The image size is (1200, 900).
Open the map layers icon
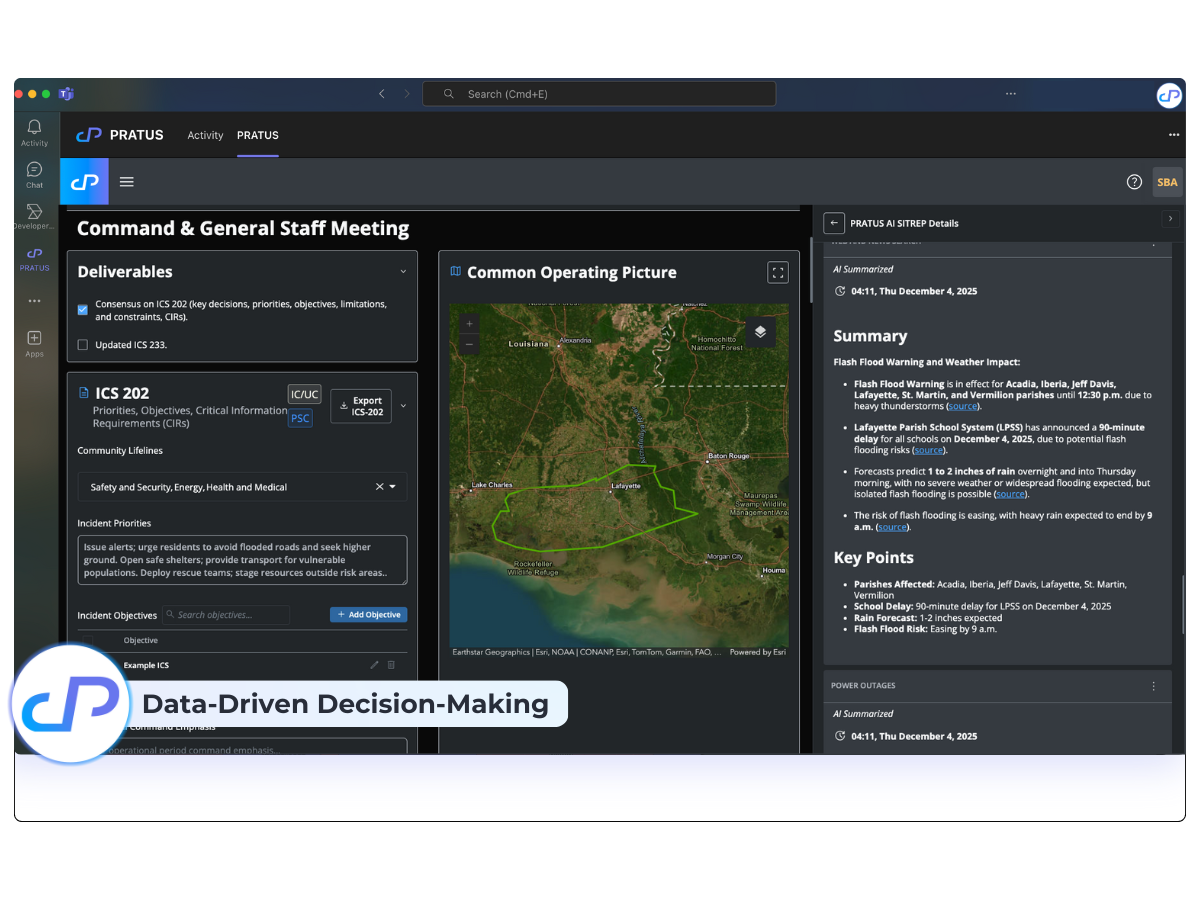pyautogui.click(x=760, y=332)
